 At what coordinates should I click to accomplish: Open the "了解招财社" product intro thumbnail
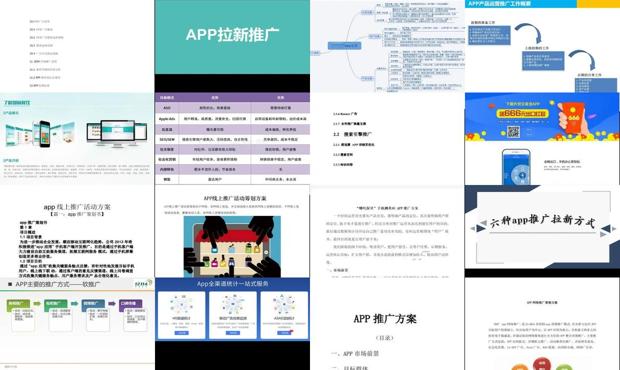(77, 138)
